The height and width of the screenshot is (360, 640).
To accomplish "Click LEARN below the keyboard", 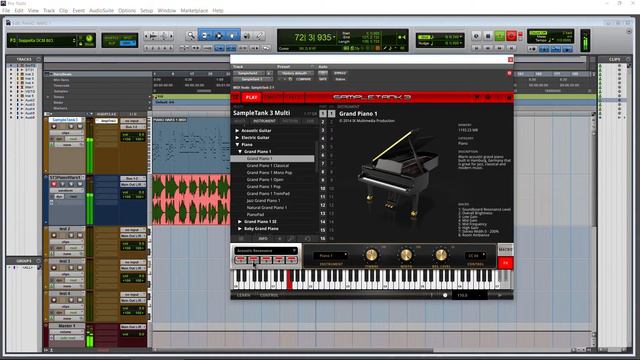I will click(x=244, y=295).
